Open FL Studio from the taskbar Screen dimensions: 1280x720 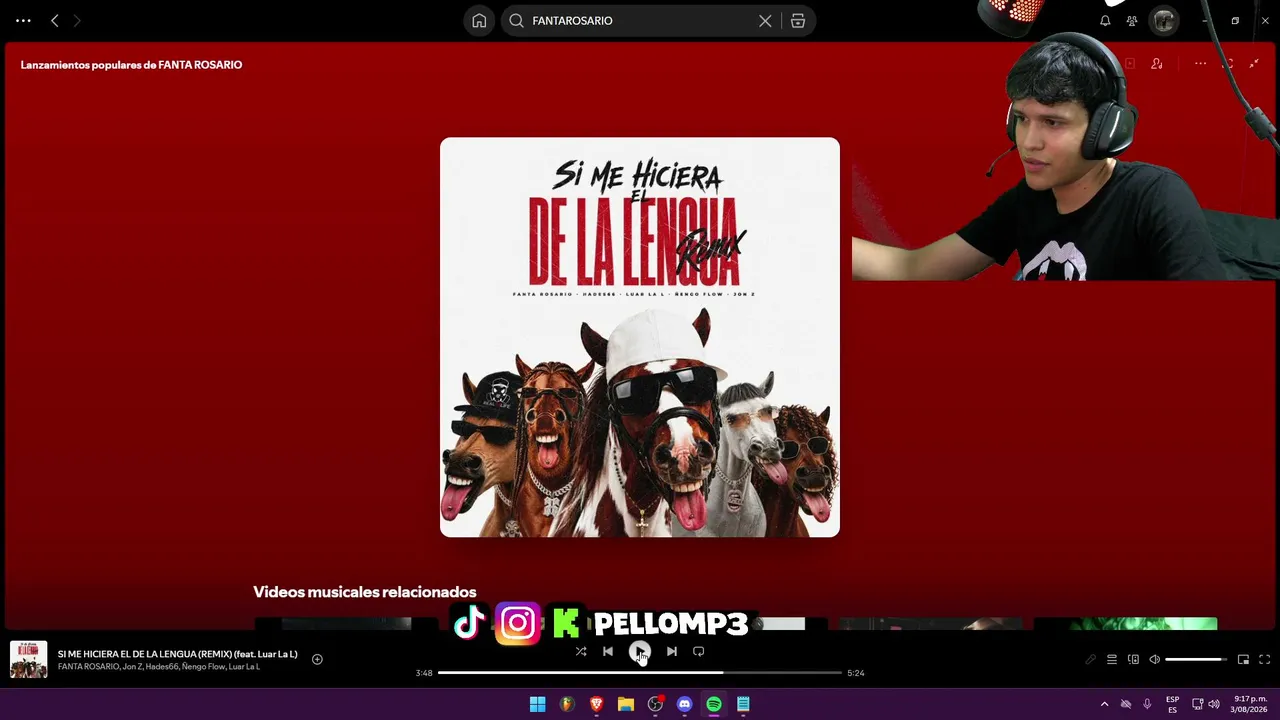(567, 704)
